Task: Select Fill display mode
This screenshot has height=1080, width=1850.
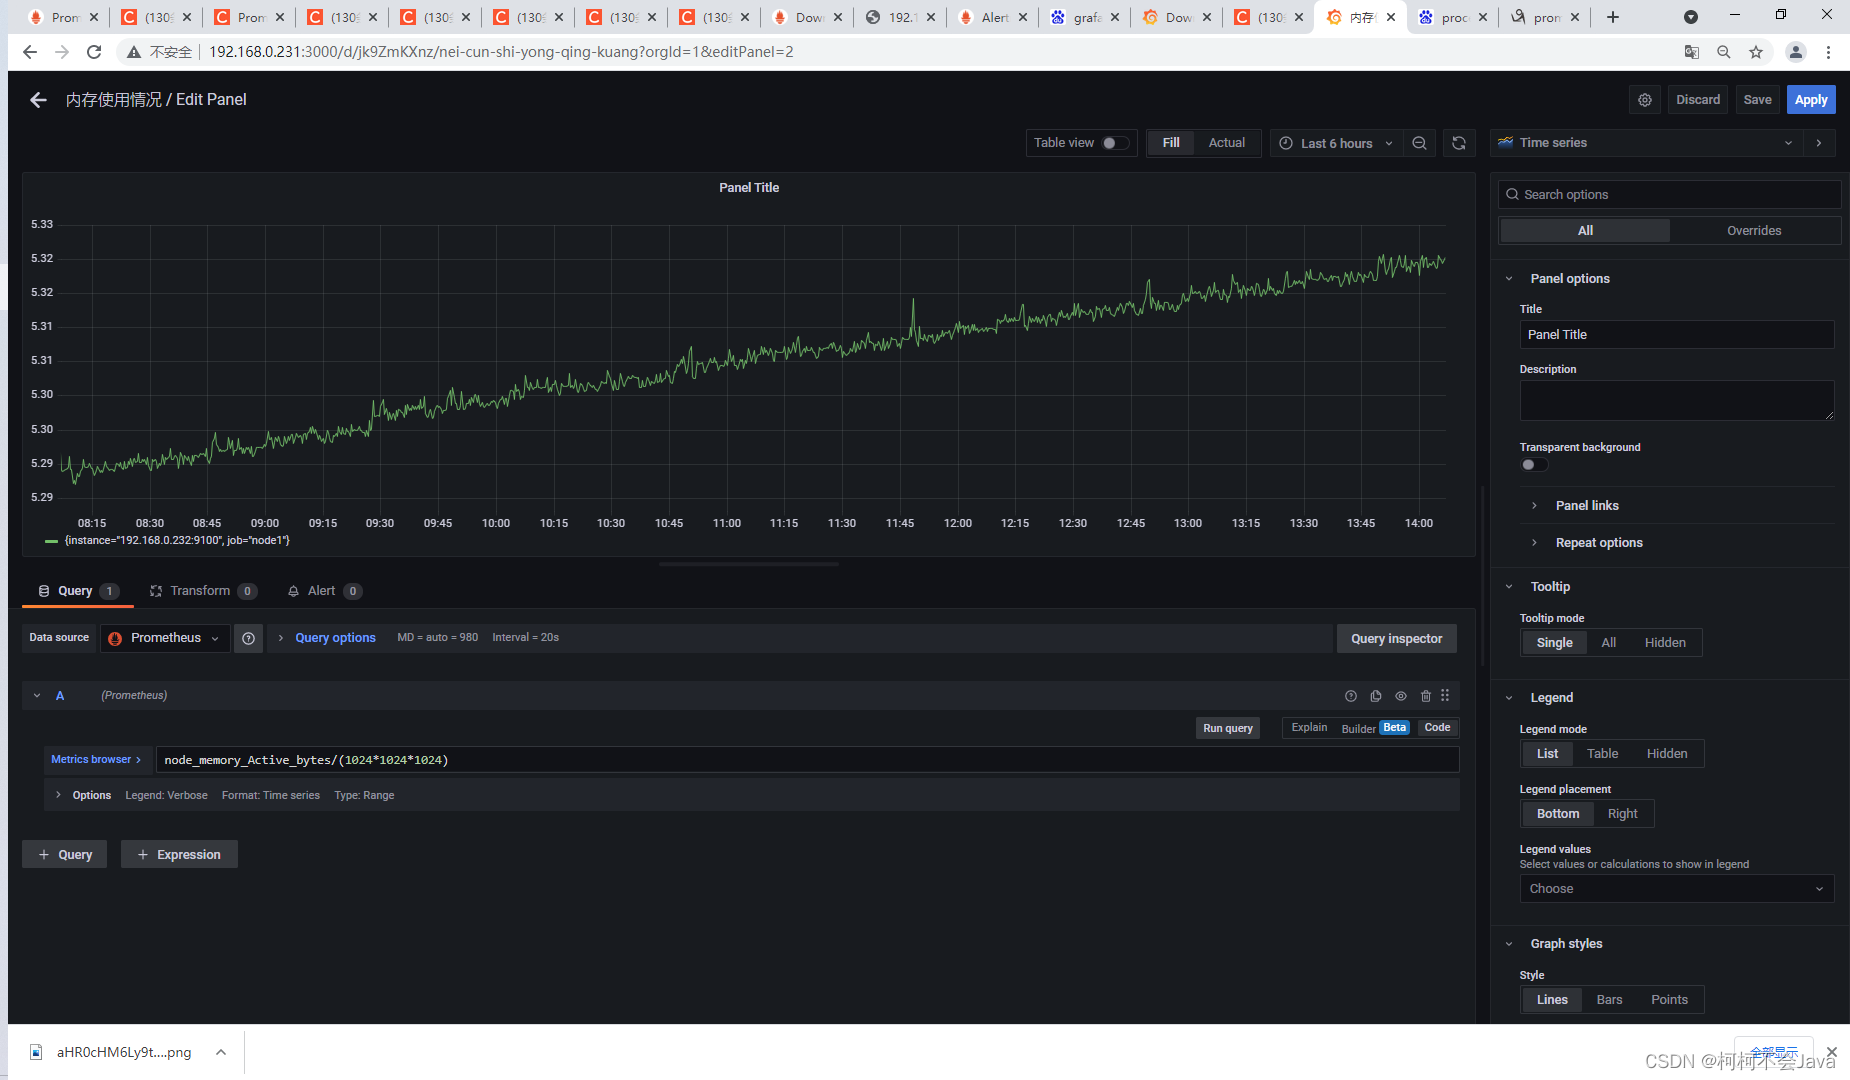Action: 1171,143
